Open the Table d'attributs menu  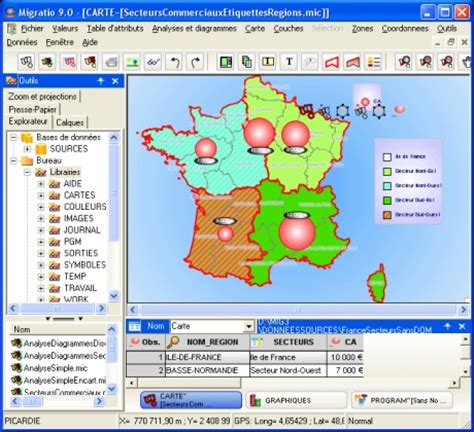tap(115, 29)
